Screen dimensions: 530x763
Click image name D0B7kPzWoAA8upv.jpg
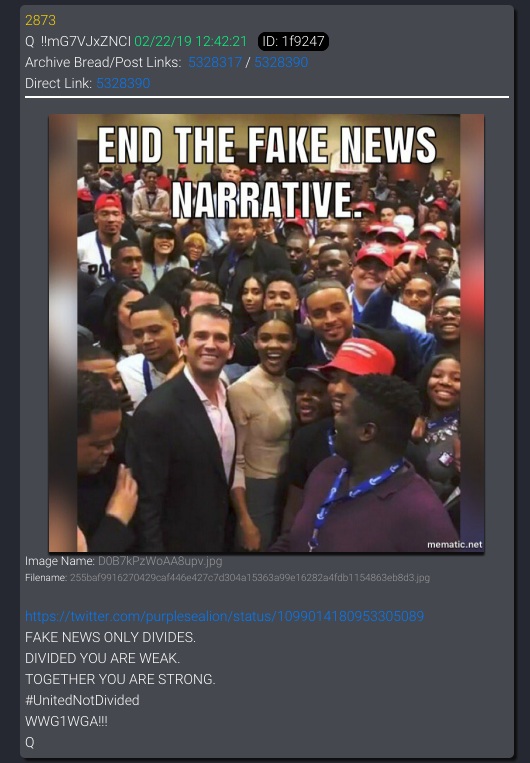(160, 561)
